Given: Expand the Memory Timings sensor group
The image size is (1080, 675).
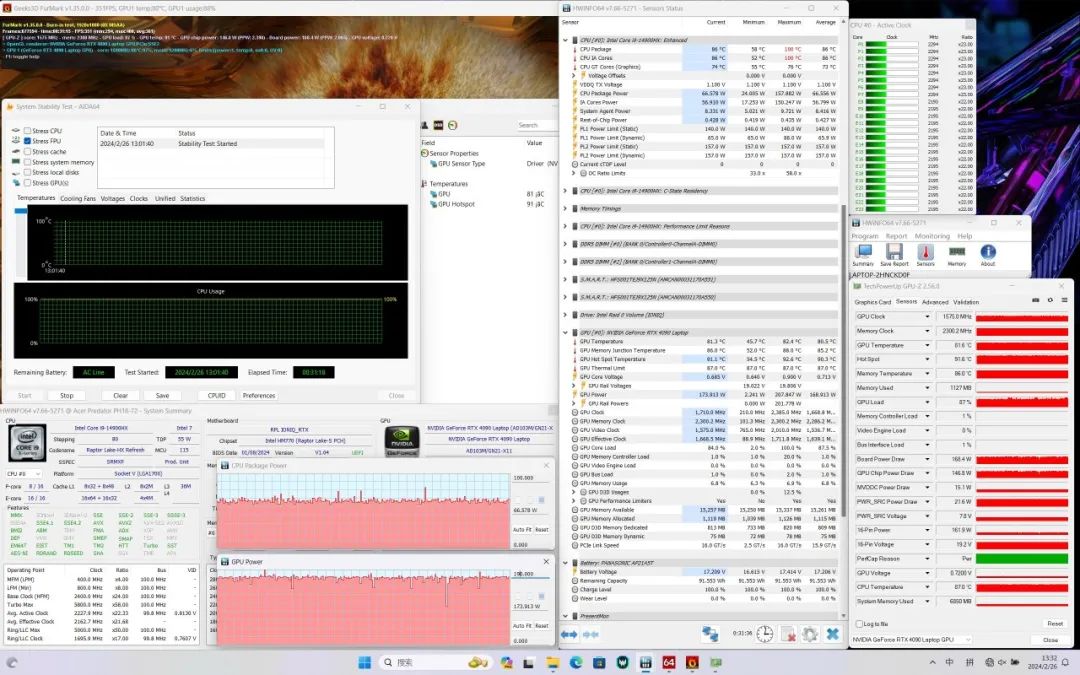Looking at the screenshot, I should click(x=565, y=208).
